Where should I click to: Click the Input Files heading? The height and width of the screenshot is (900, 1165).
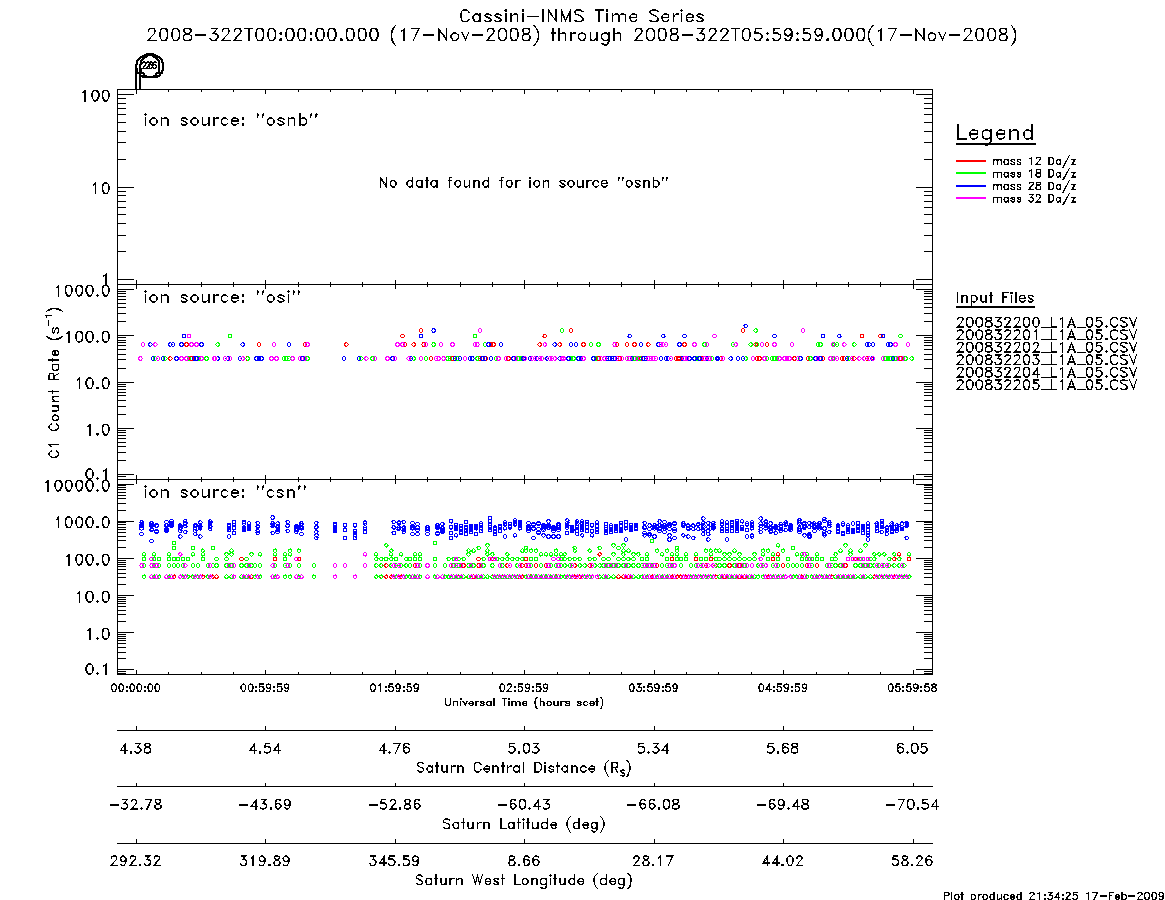[995, 298]
